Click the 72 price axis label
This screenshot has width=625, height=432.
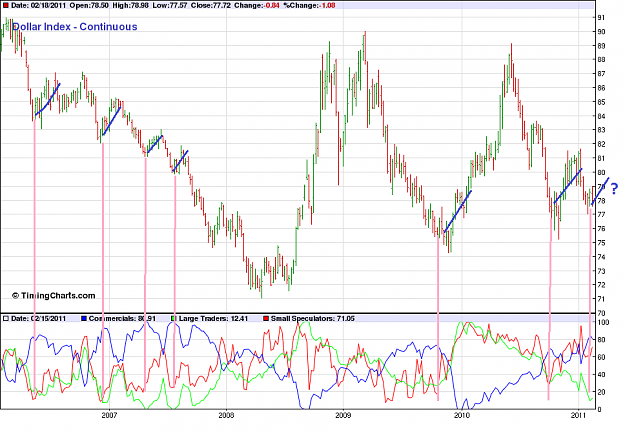coord(601,285)
